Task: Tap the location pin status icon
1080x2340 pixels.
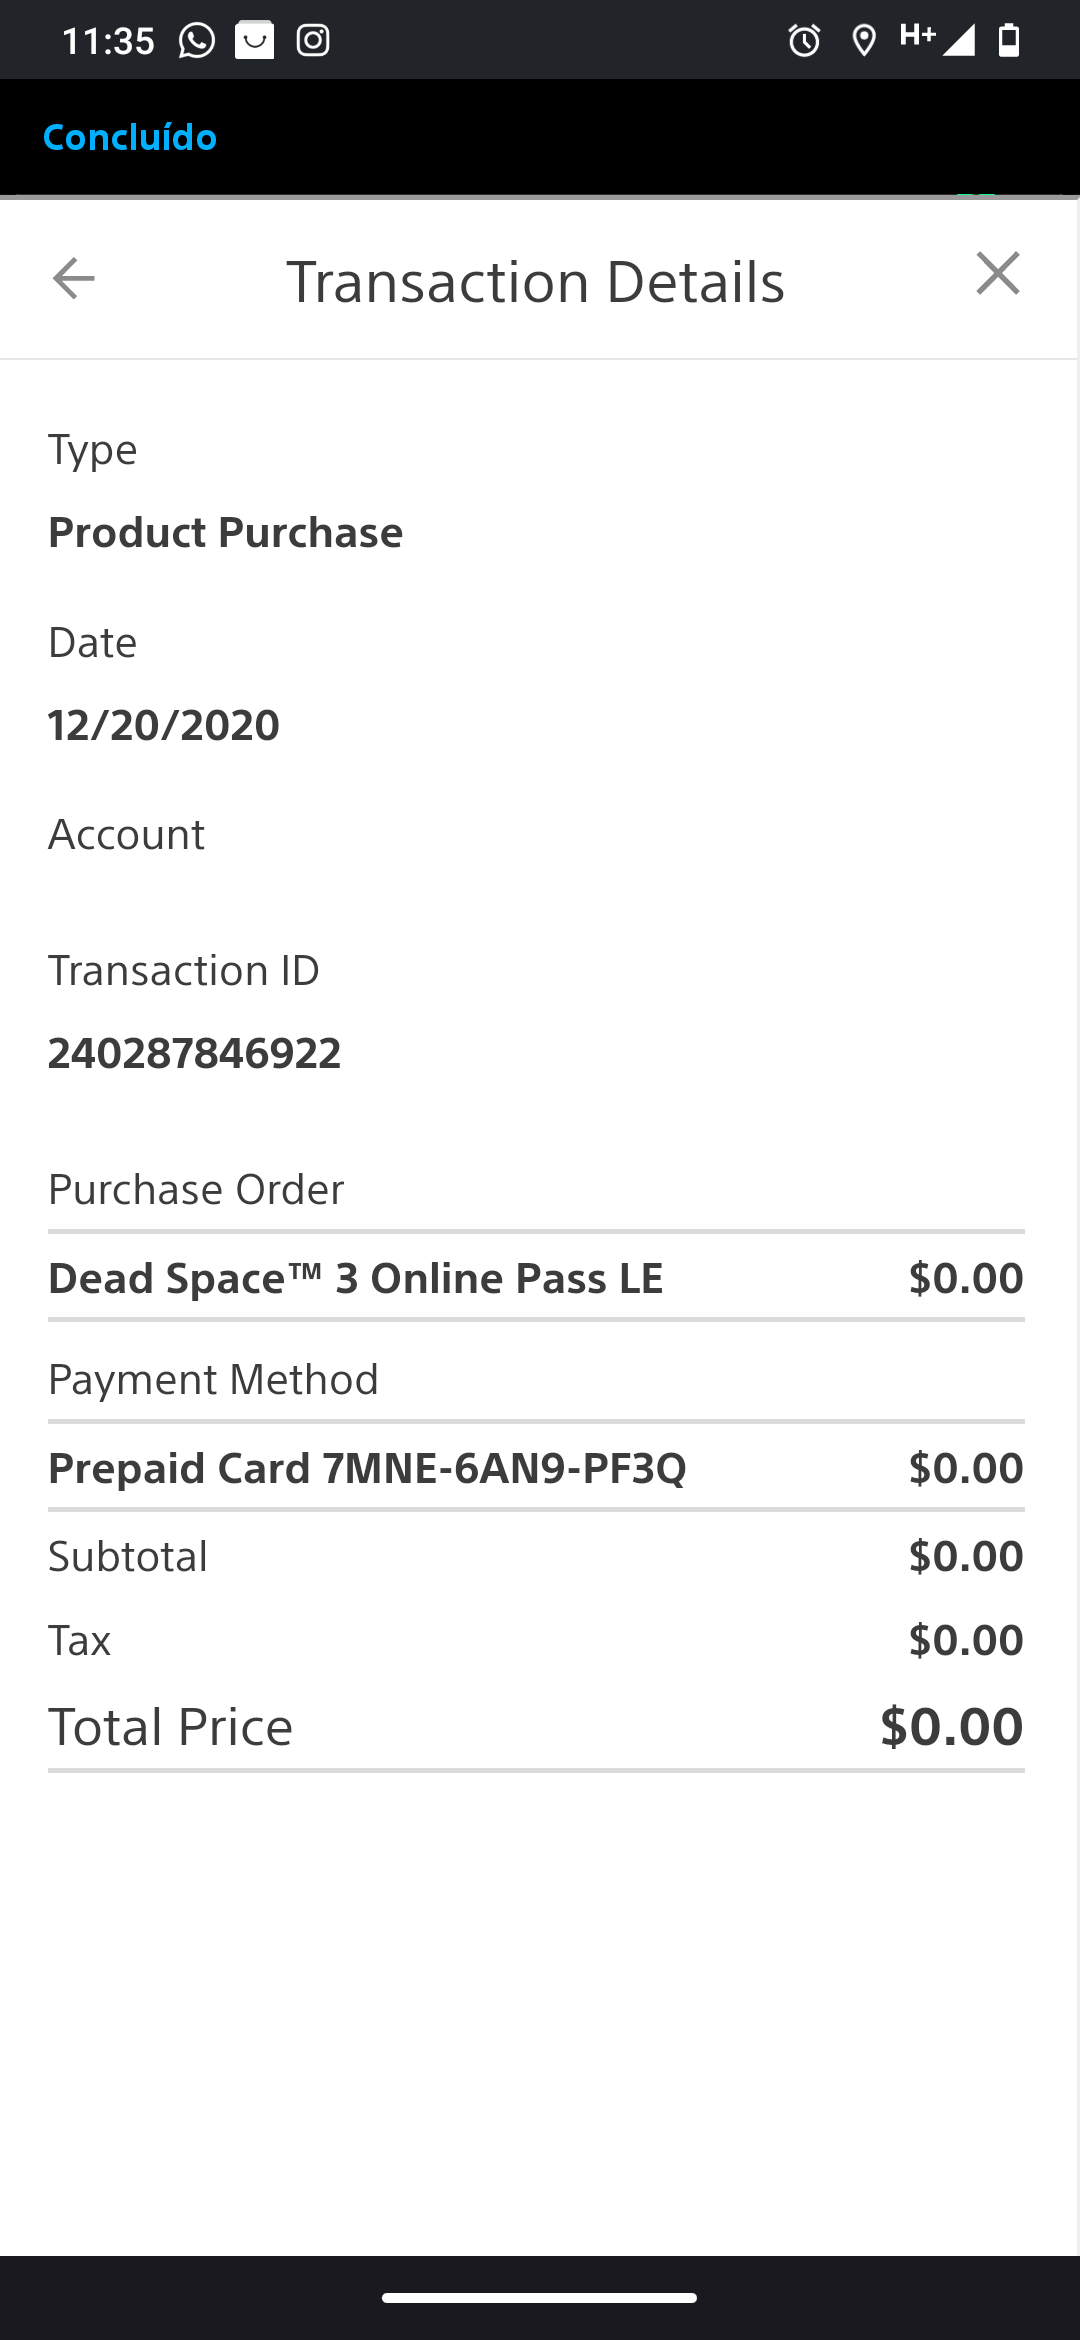Action: click(x=864, y=41)
